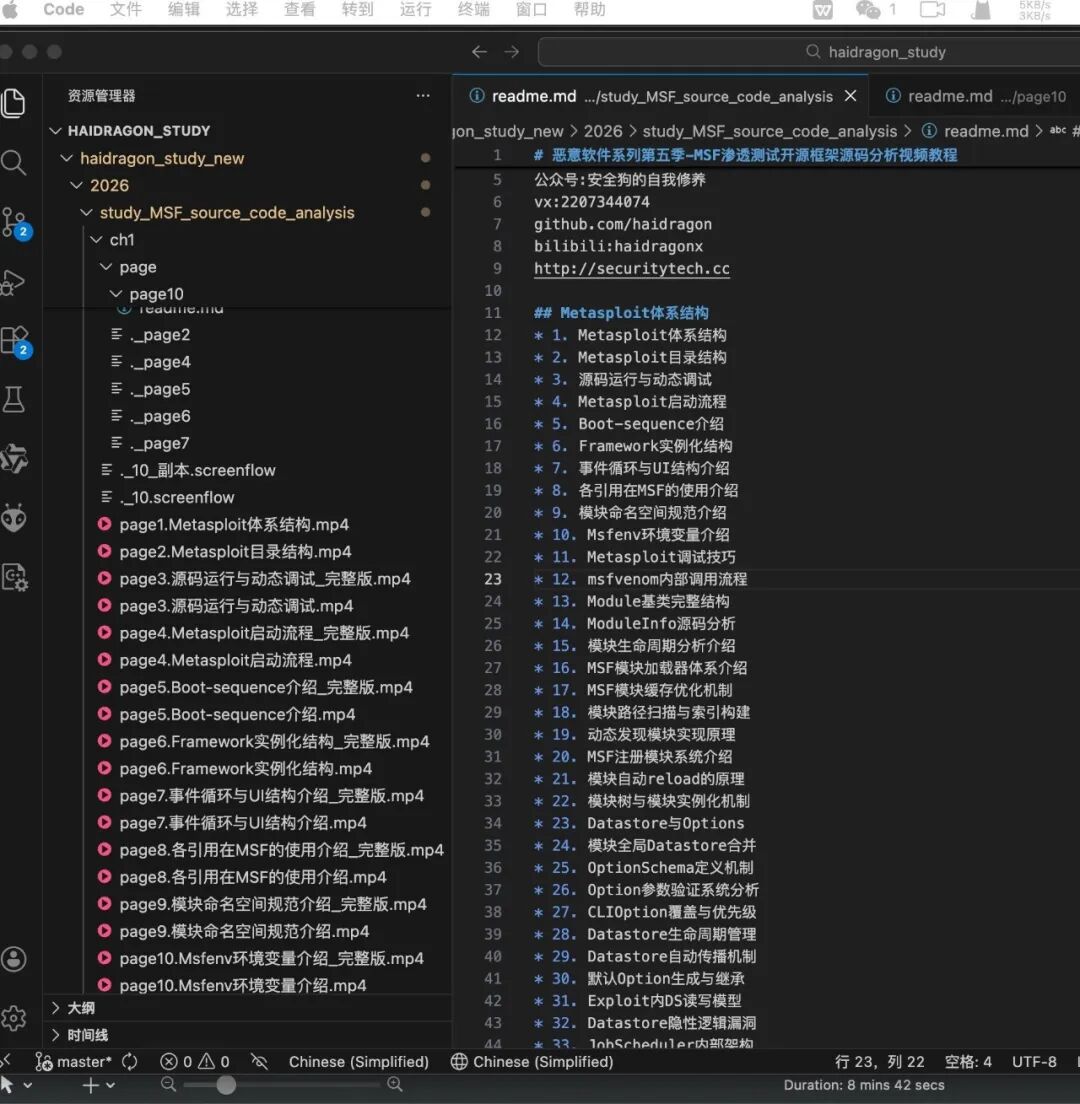Screen dimensions: 1080x1104
Task: Click the camera icon in macOS menu bar
Action: click(932, 10)
